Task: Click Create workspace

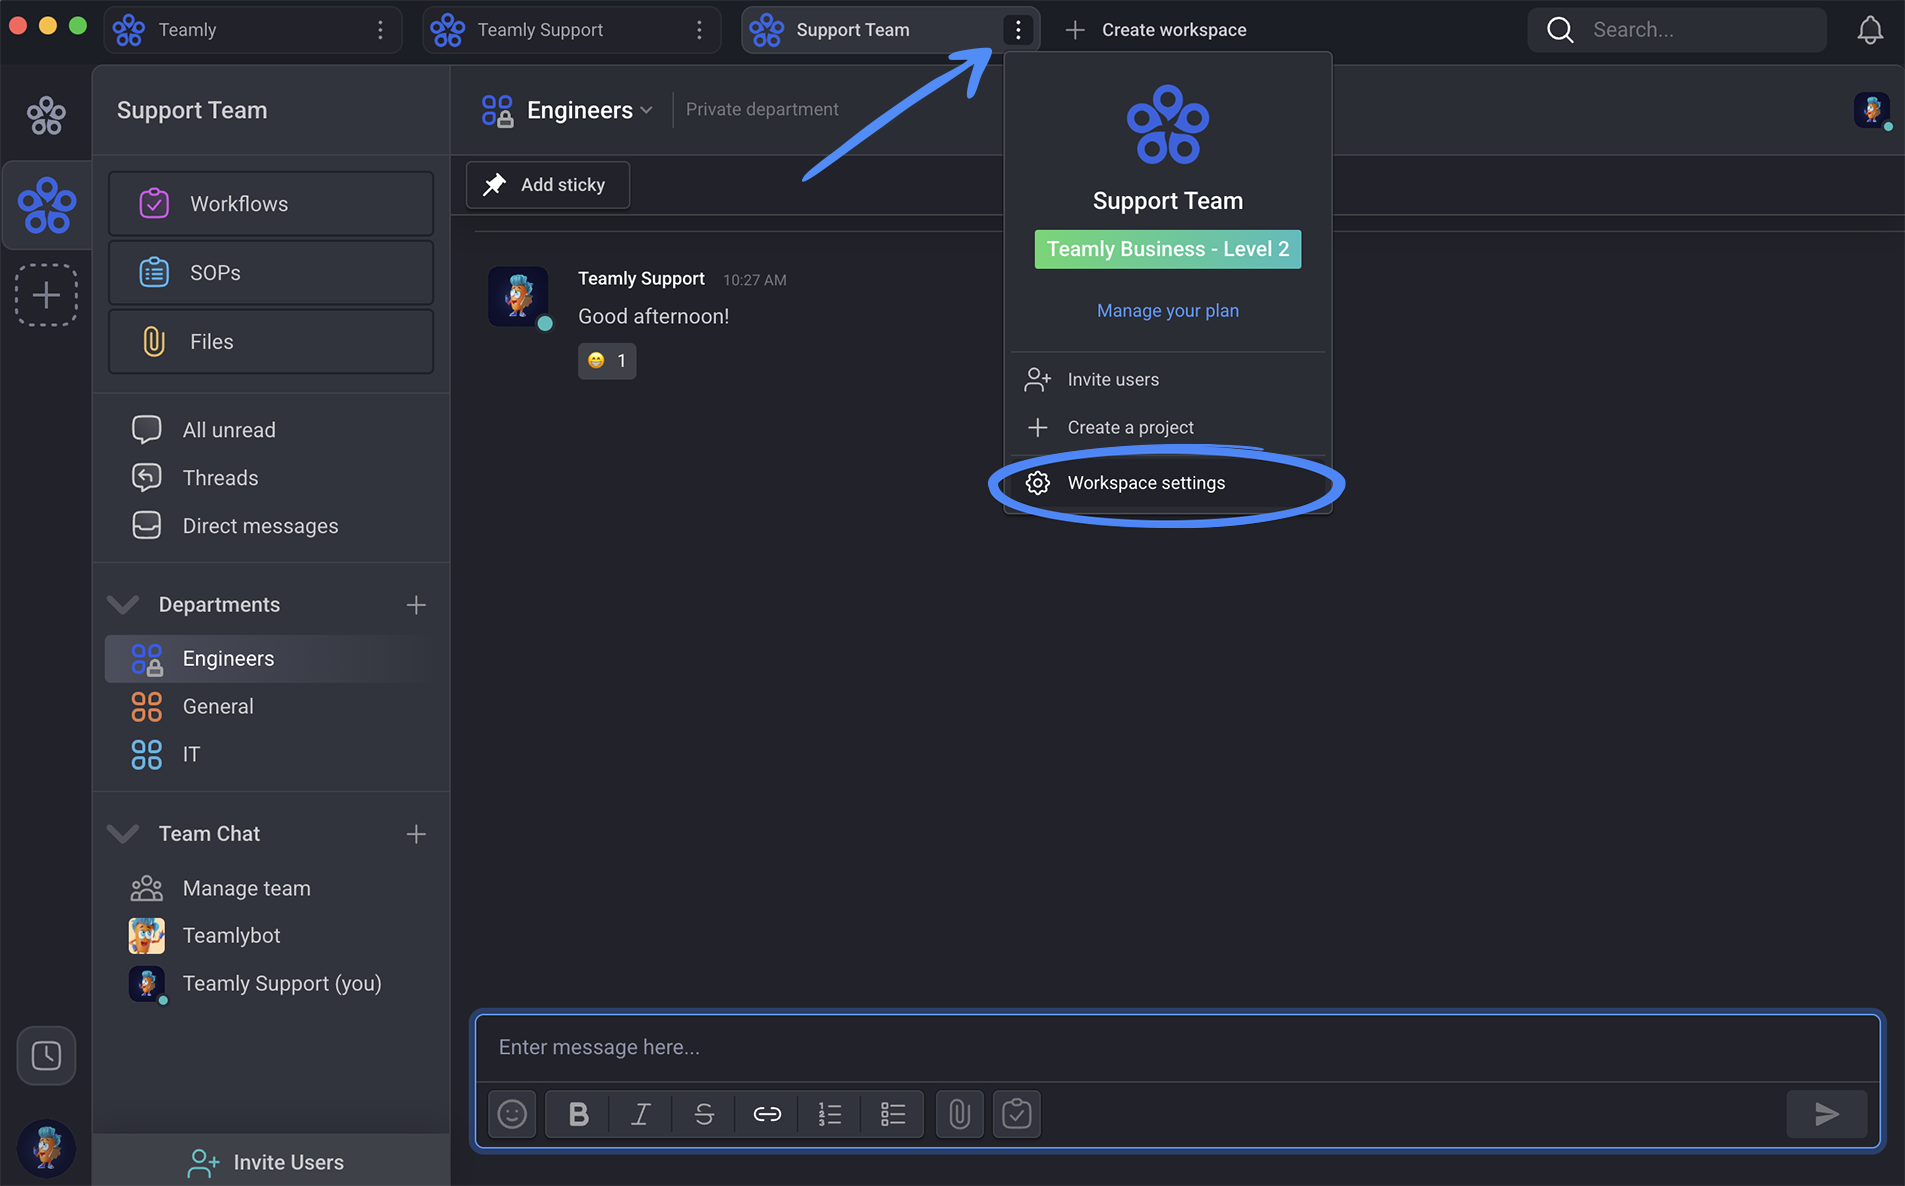Action: (x=1156, y=30)
